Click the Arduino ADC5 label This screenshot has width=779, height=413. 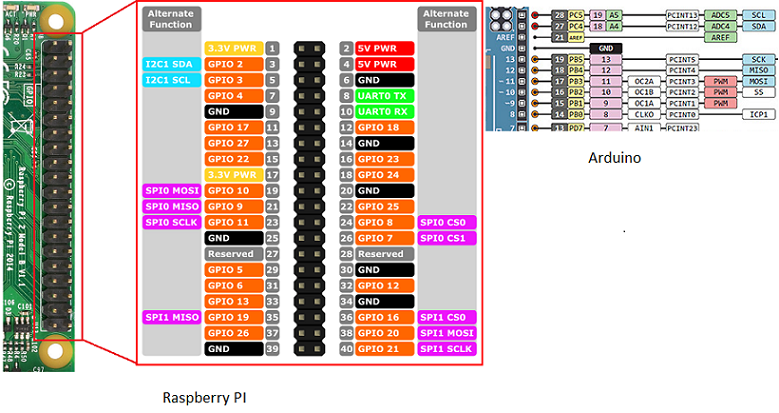click(x=720, y=15)
